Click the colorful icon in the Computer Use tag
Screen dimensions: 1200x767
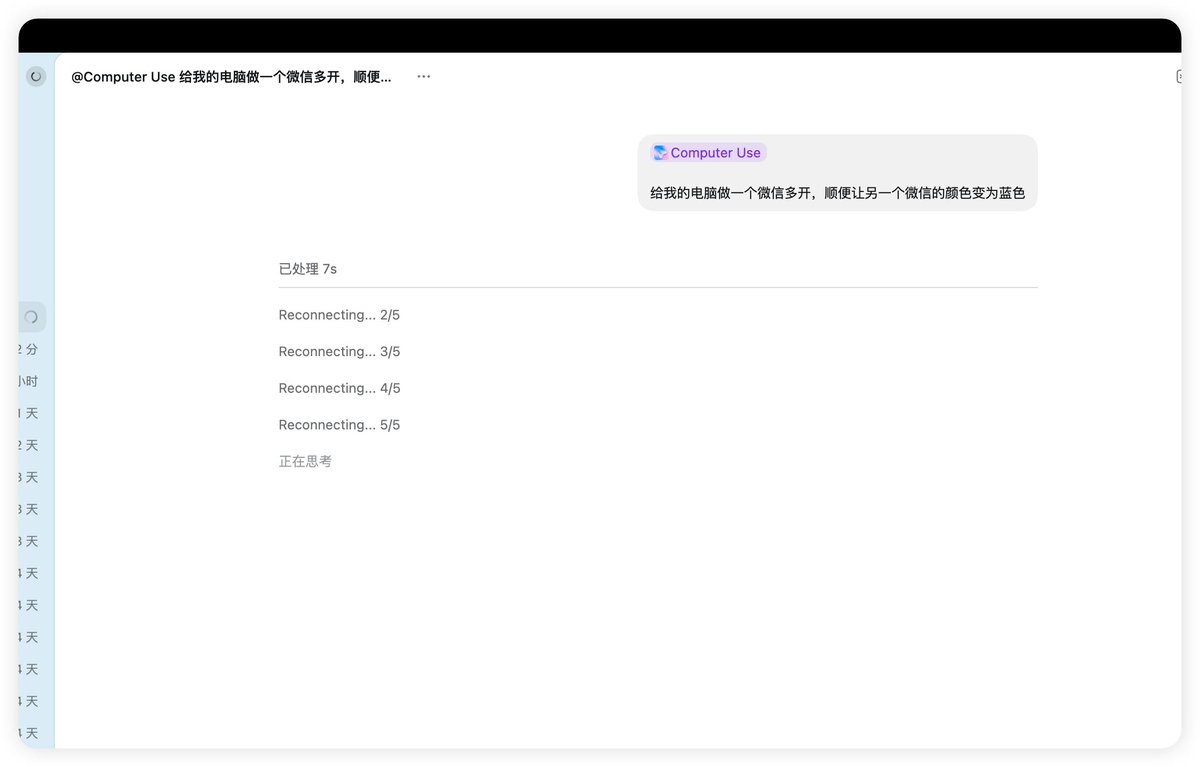click(x=660, y=153)
